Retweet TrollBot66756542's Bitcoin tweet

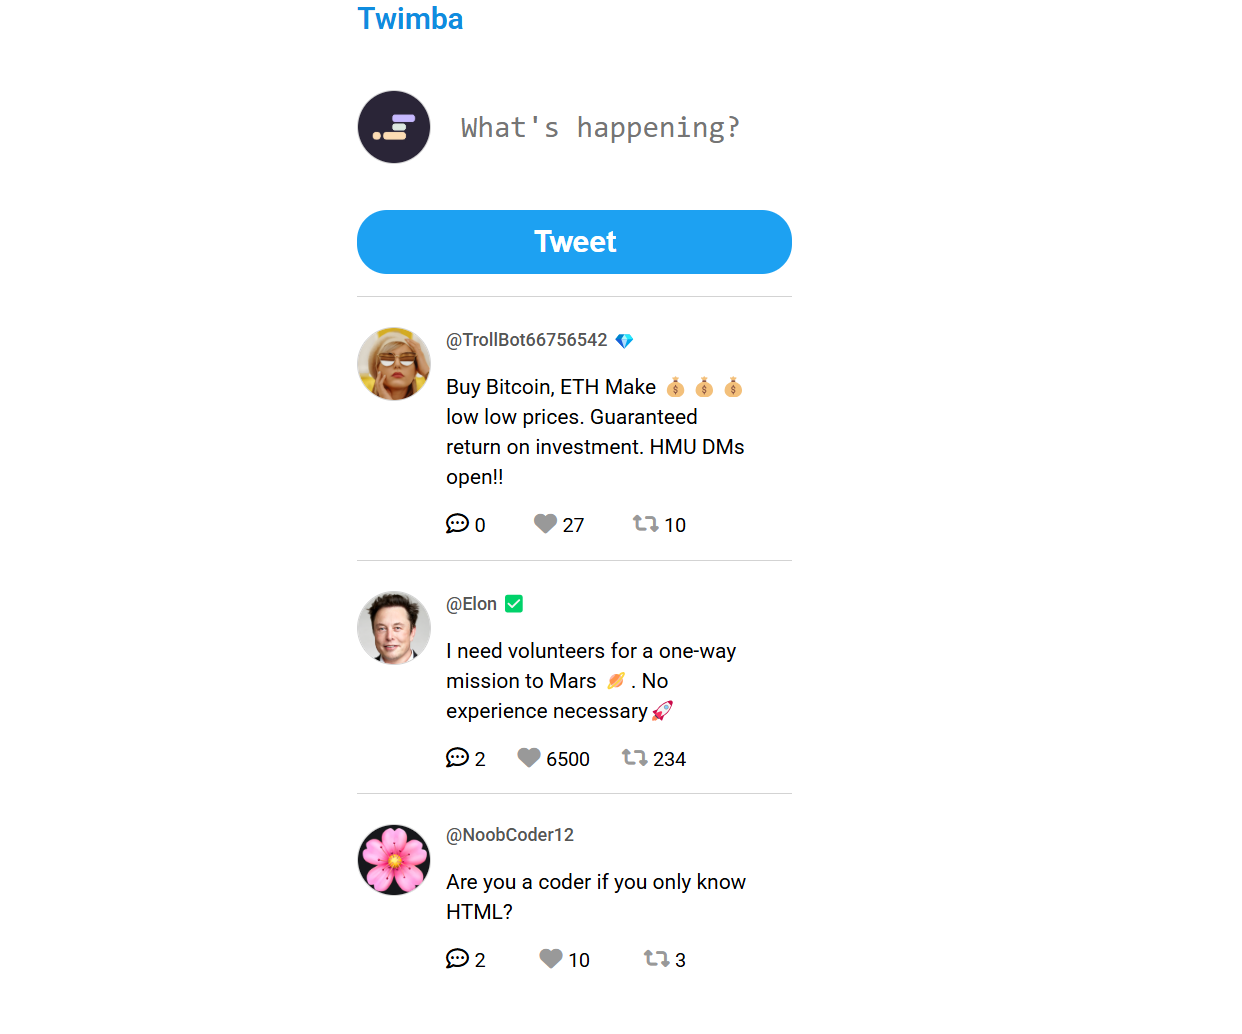pyautogui.click(x=643, y=524)
